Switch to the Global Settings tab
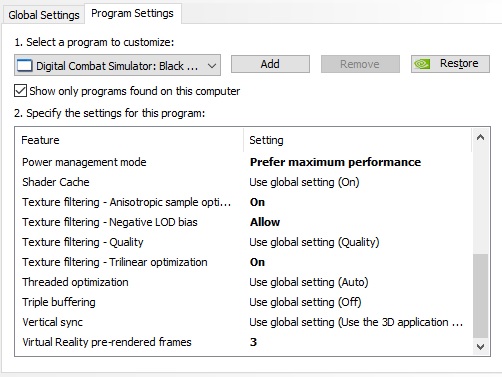The width and height of the screenshot is (502, 377). point(44,15)
